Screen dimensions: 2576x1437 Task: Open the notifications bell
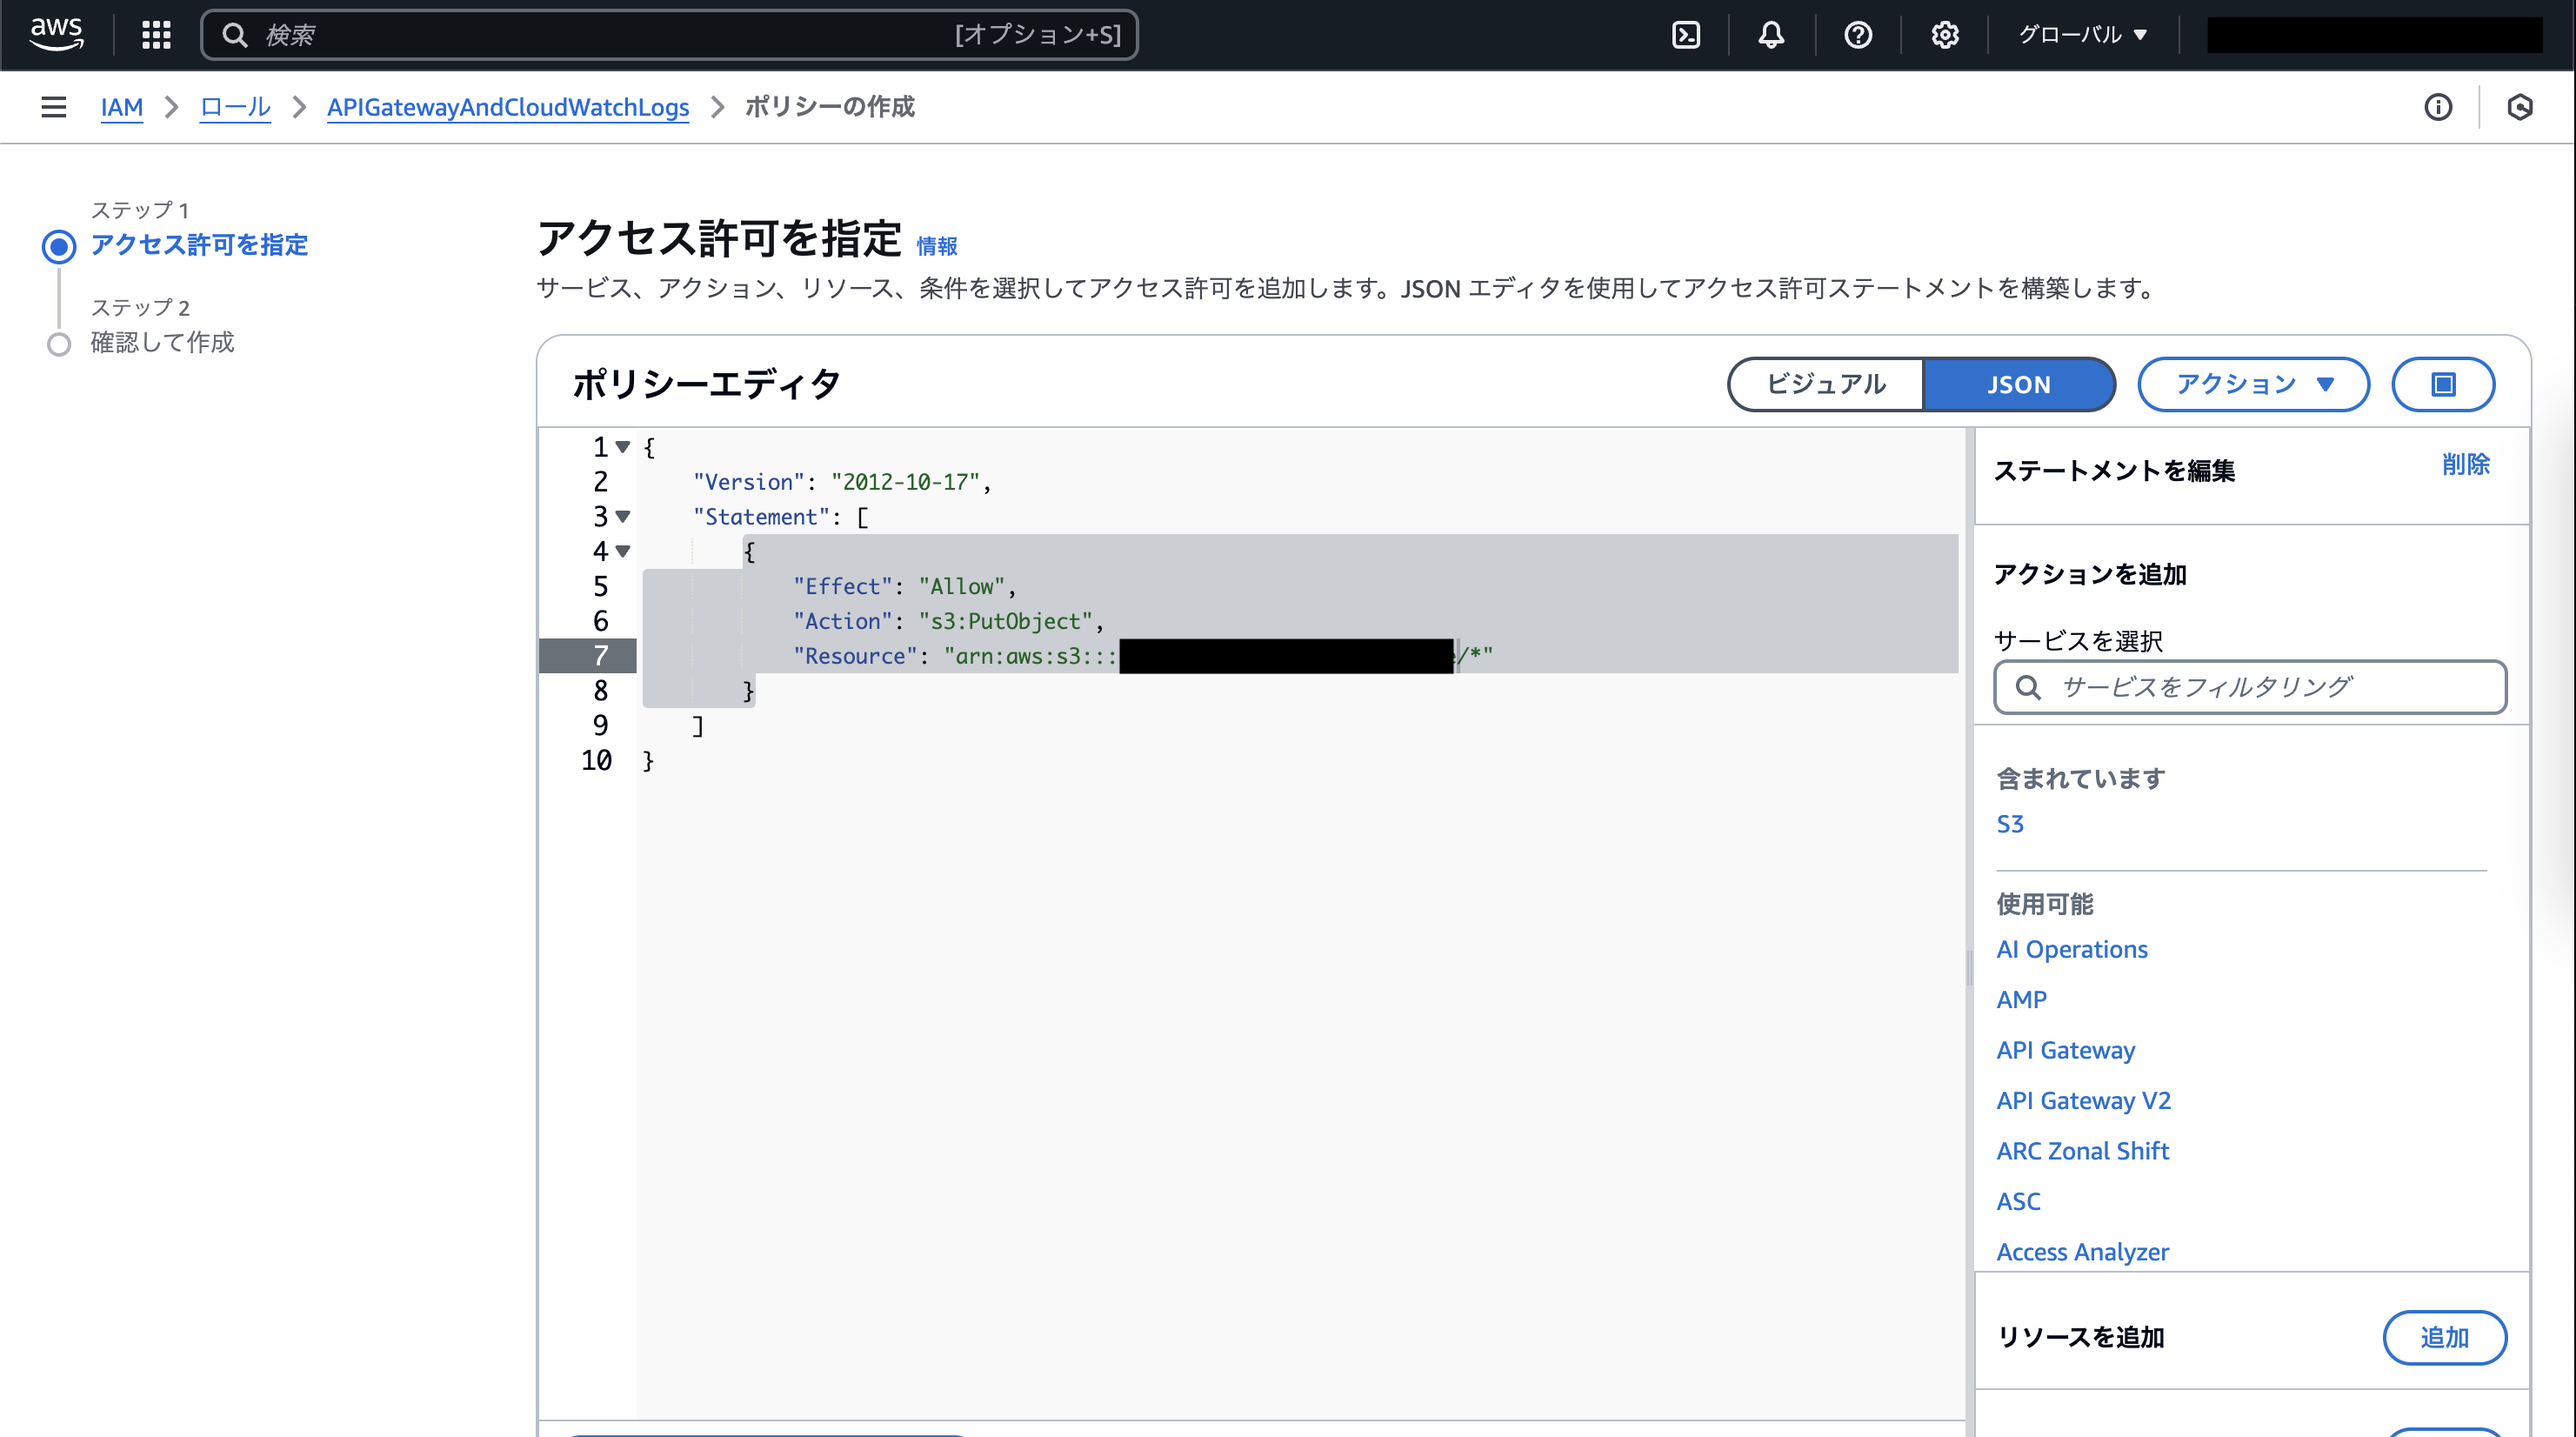pos(1771,35)
